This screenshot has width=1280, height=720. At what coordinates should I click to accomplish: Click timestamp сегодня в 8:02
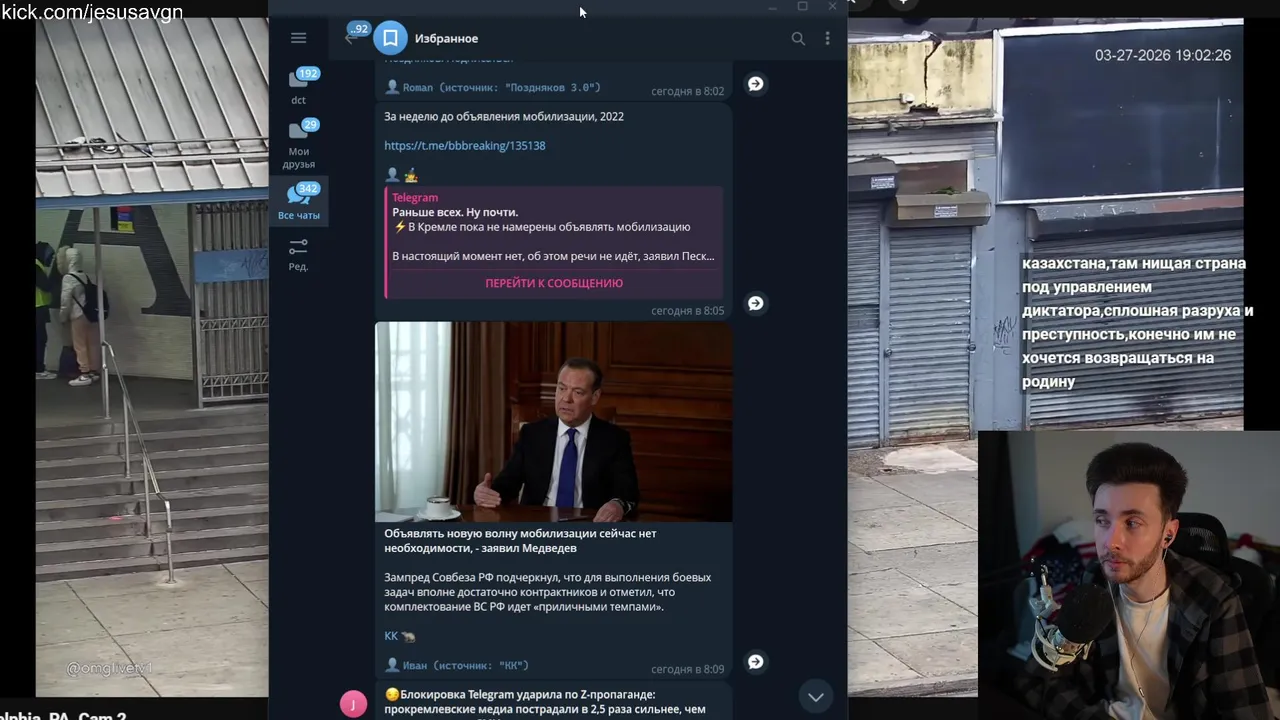[x=687, y=91]
